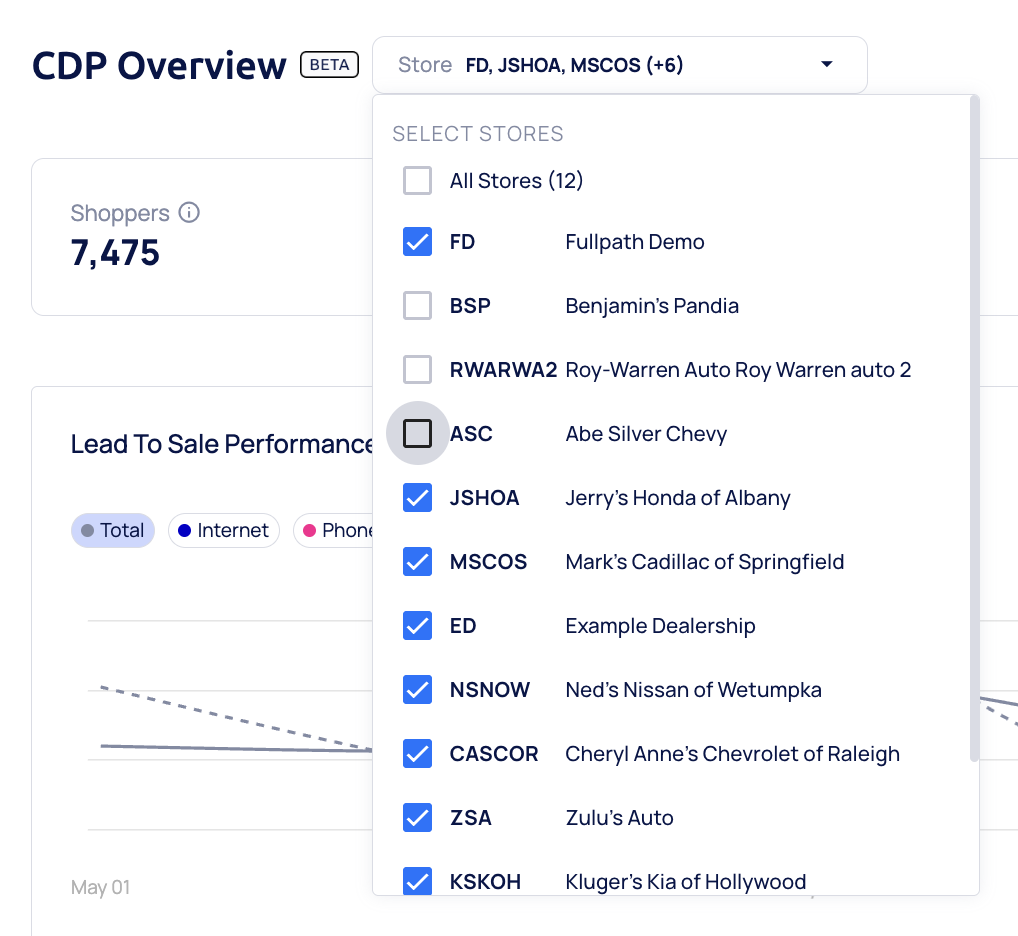Viewport: 1018px width, 936px height.
Task: Collapse the Store dropdown using the arrow
Action: [826, 65]
